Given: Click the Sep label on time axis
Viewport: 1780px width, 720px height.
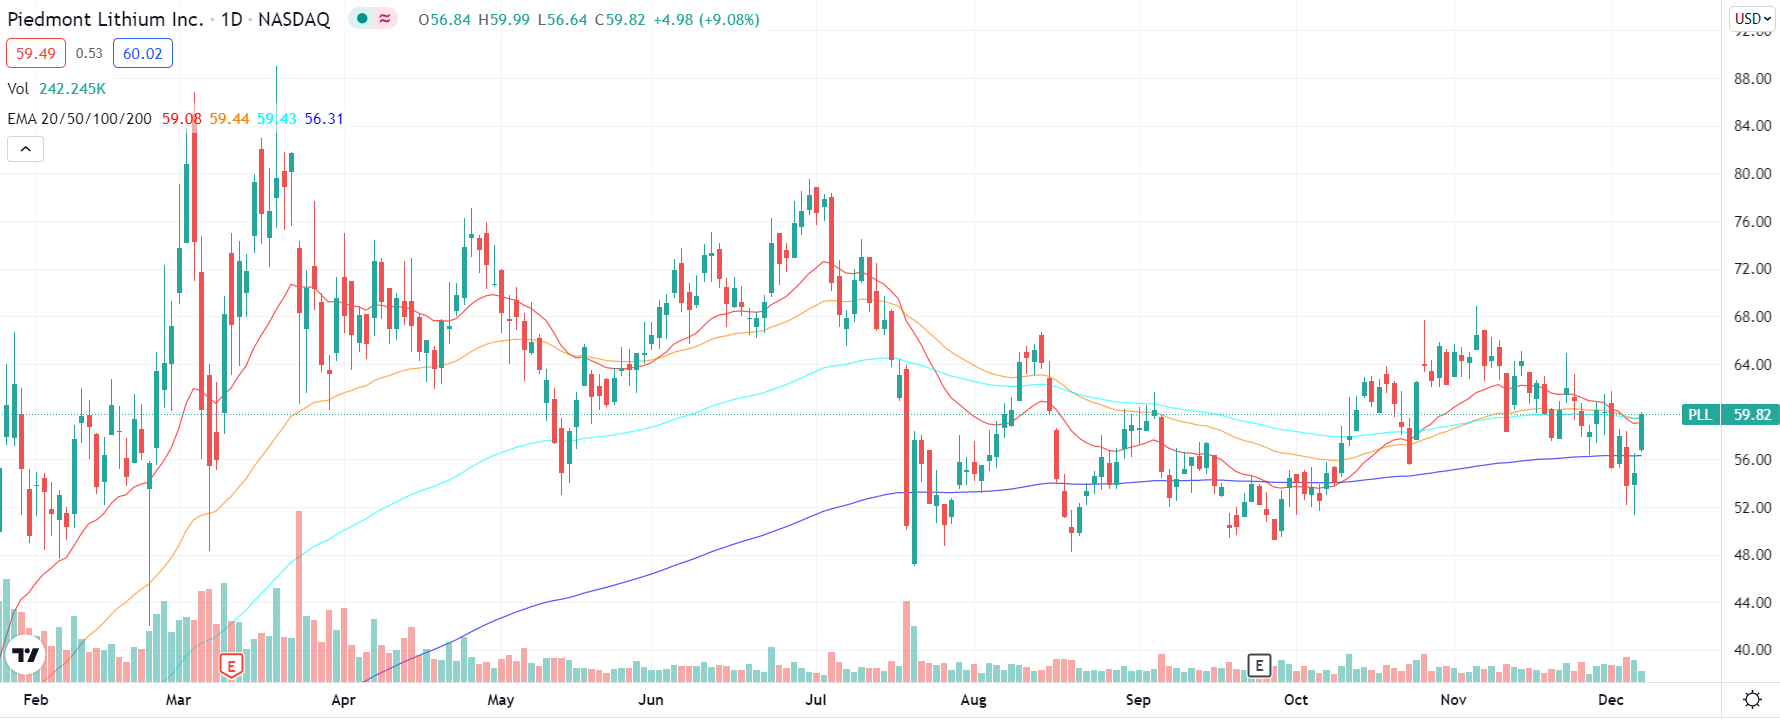Looking at the screenshot, I should [x=1138, y=700].
